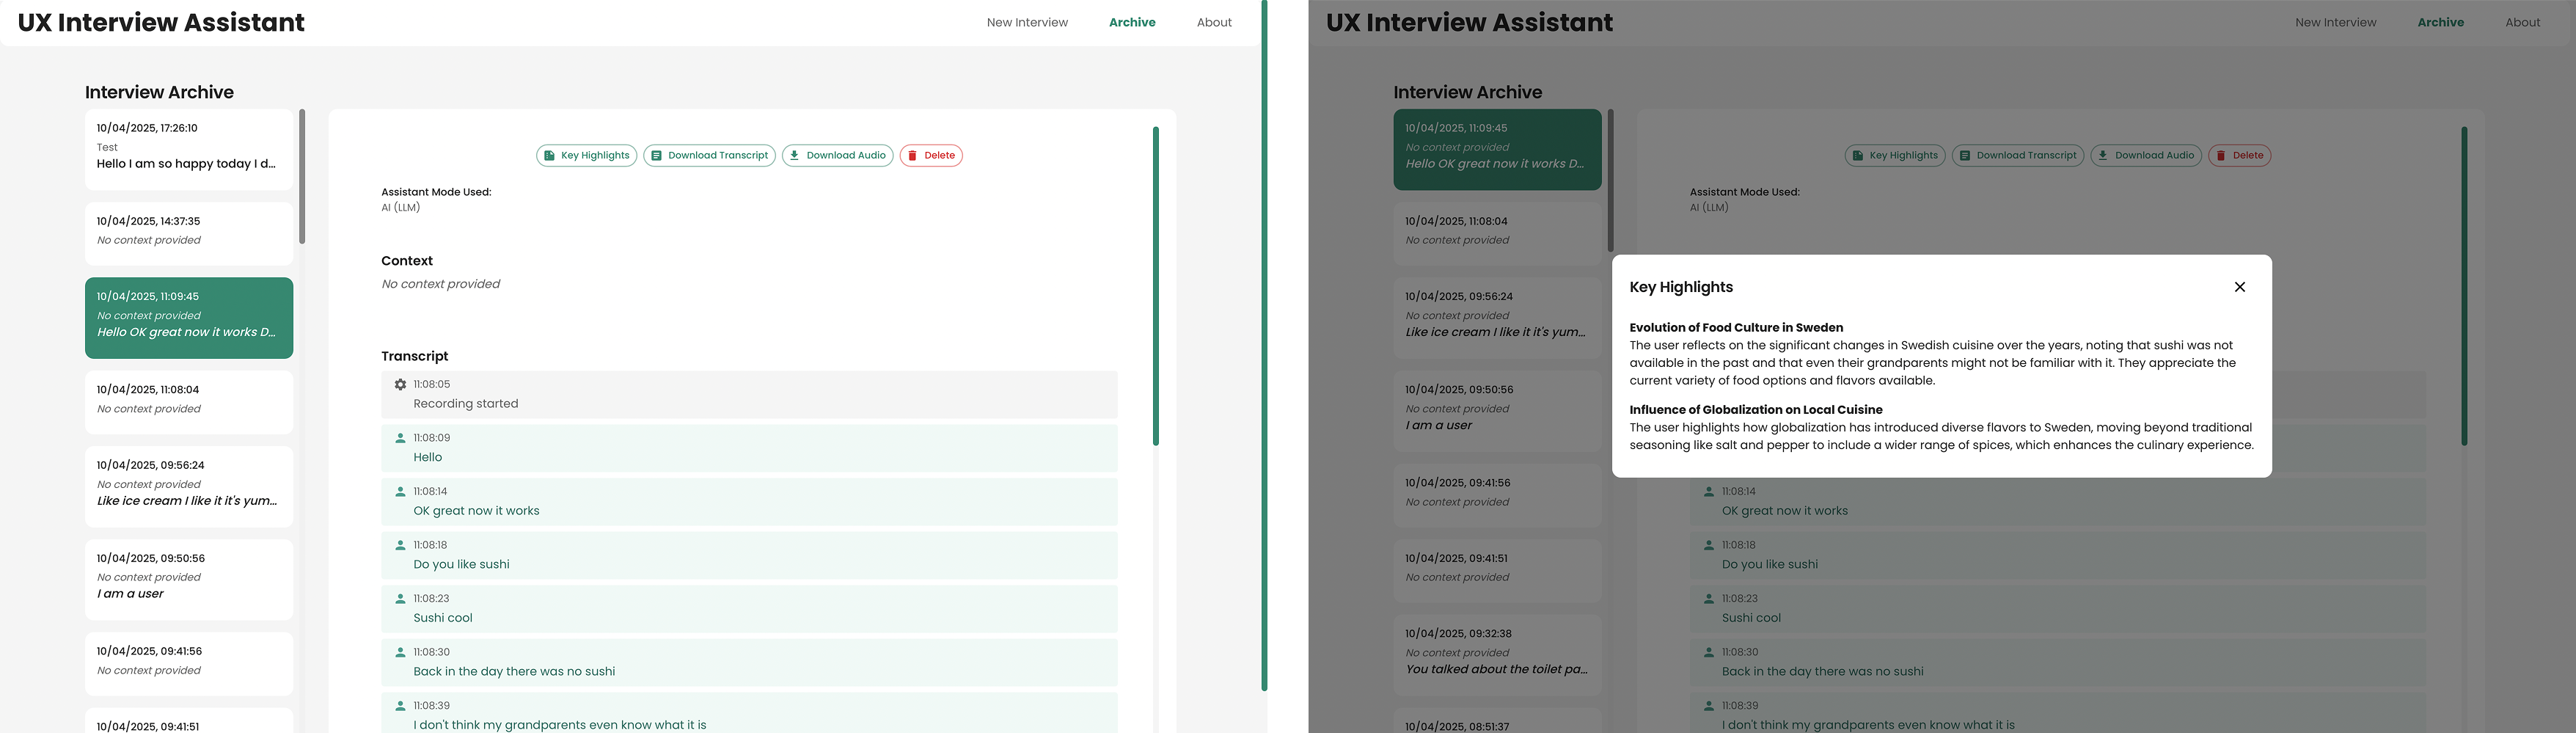Select the 11:08:04 card in dimmed right view

tap(1497, 234)
